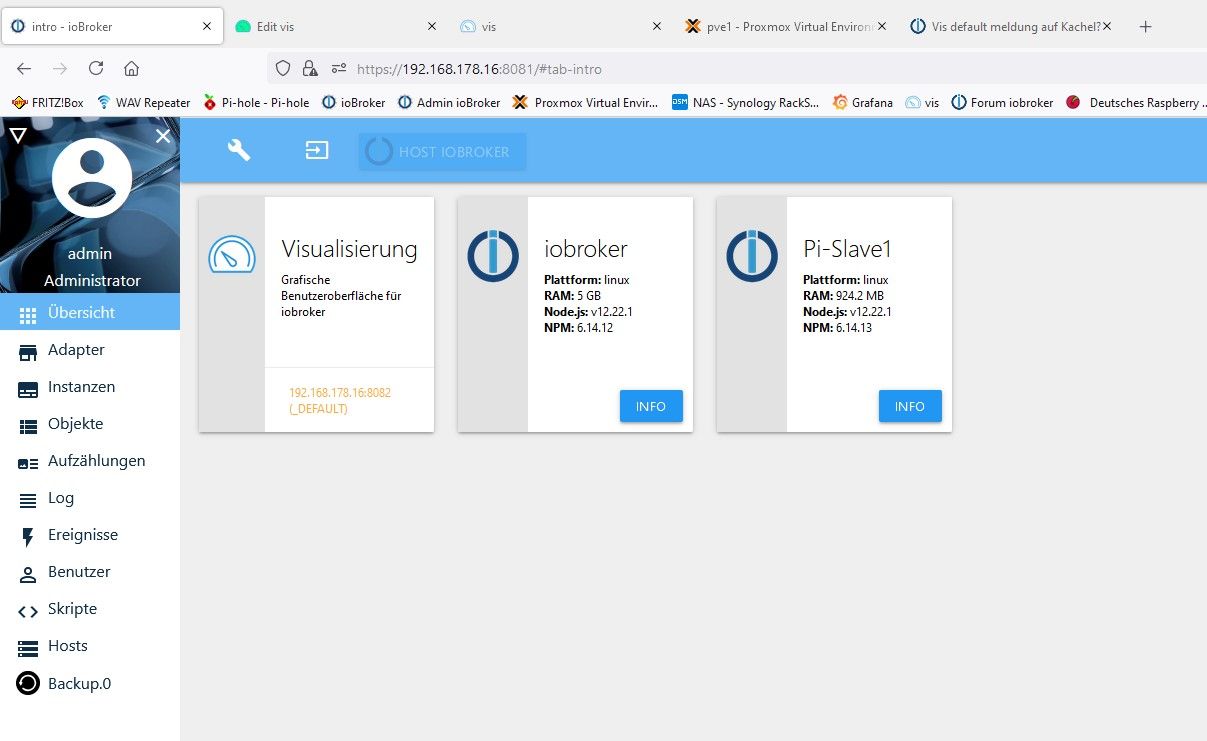Click the admin user avatar image
1207x741 pixels.
92,178
